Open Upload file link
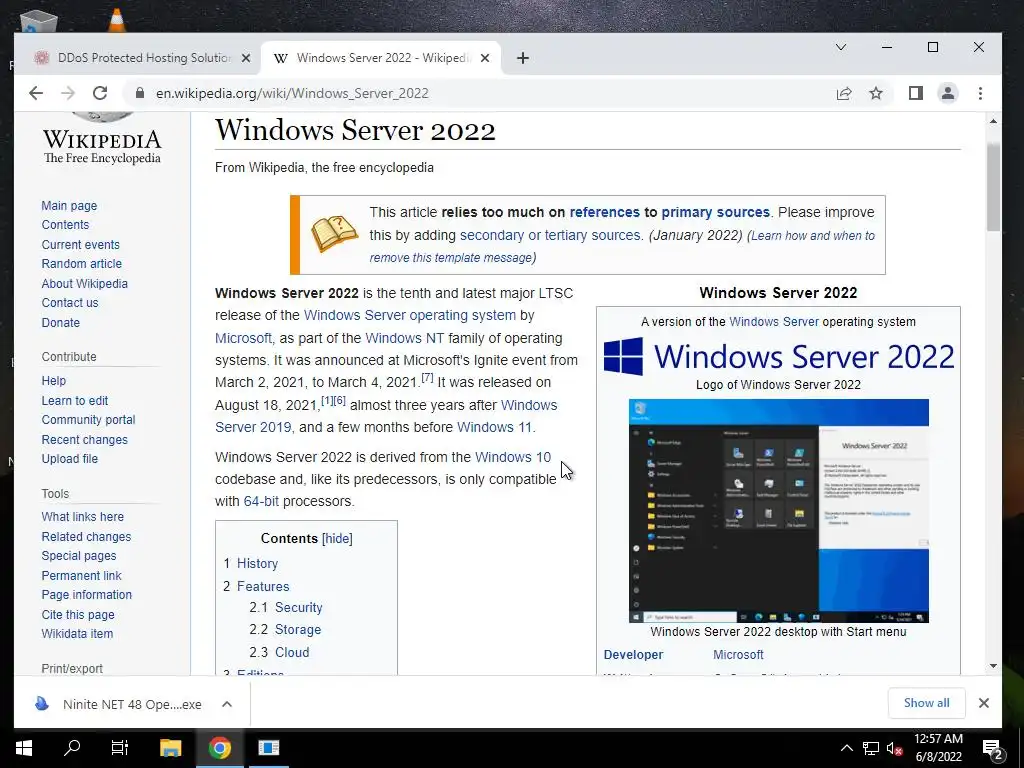 click(70, 459)
